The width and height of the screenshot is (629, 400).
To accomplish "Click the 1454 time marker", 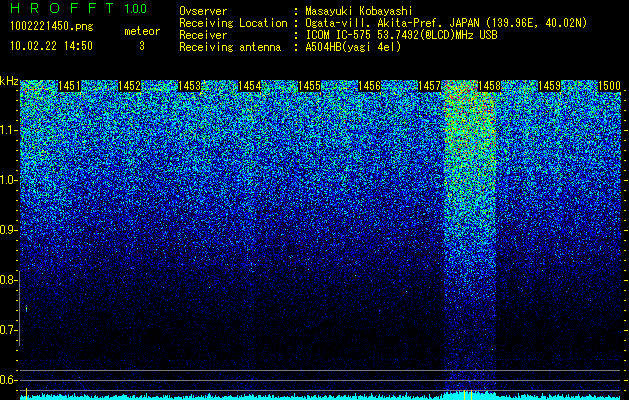I will tap(250, 86).
